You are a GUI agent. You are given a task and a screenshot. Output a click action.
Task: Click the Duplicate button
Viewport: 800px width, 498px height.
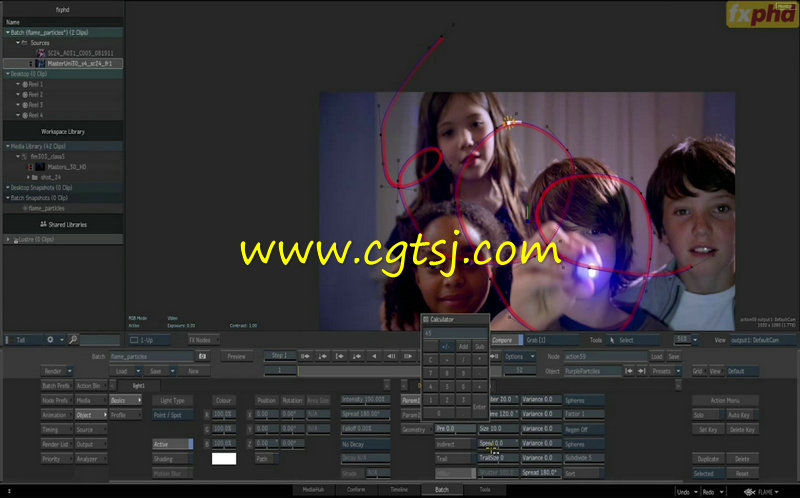click(x=708, y=459)
